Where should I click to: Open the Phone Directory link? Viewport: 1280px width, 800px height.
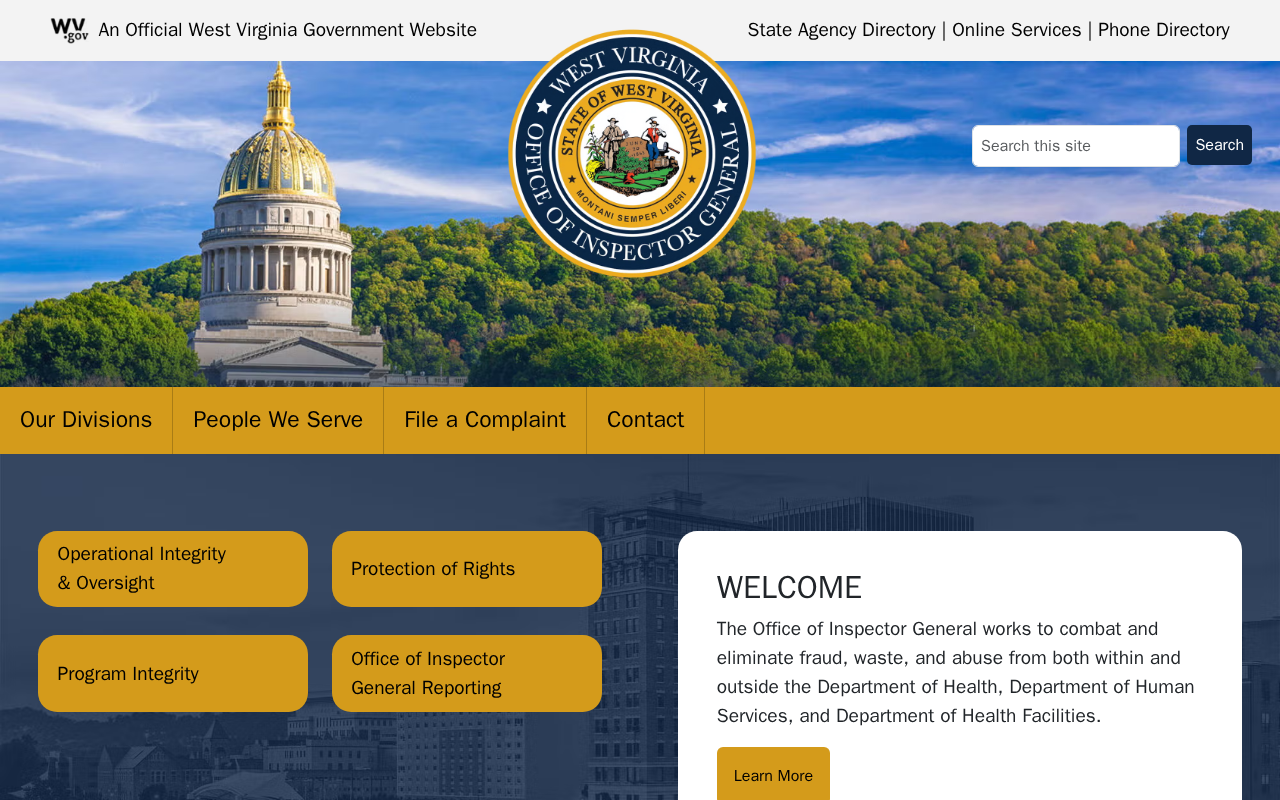coord(1164,30)
